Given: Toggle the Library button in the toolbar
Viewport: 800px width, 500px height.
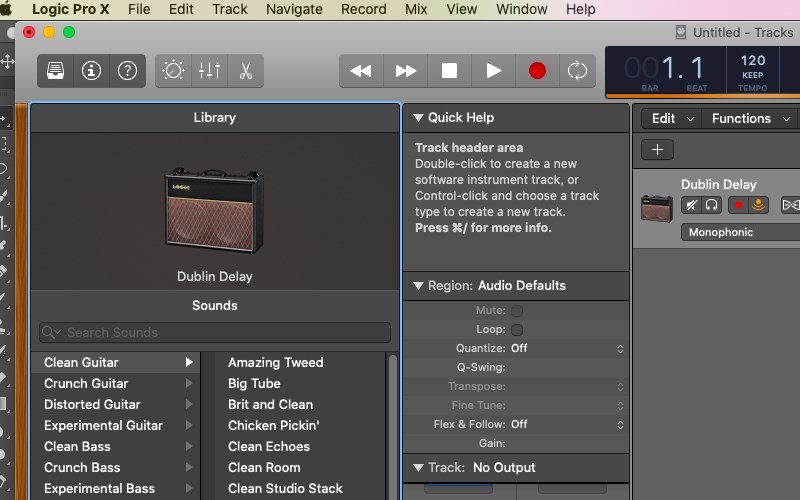Looking at the screenshot, I should coord(56,71).
